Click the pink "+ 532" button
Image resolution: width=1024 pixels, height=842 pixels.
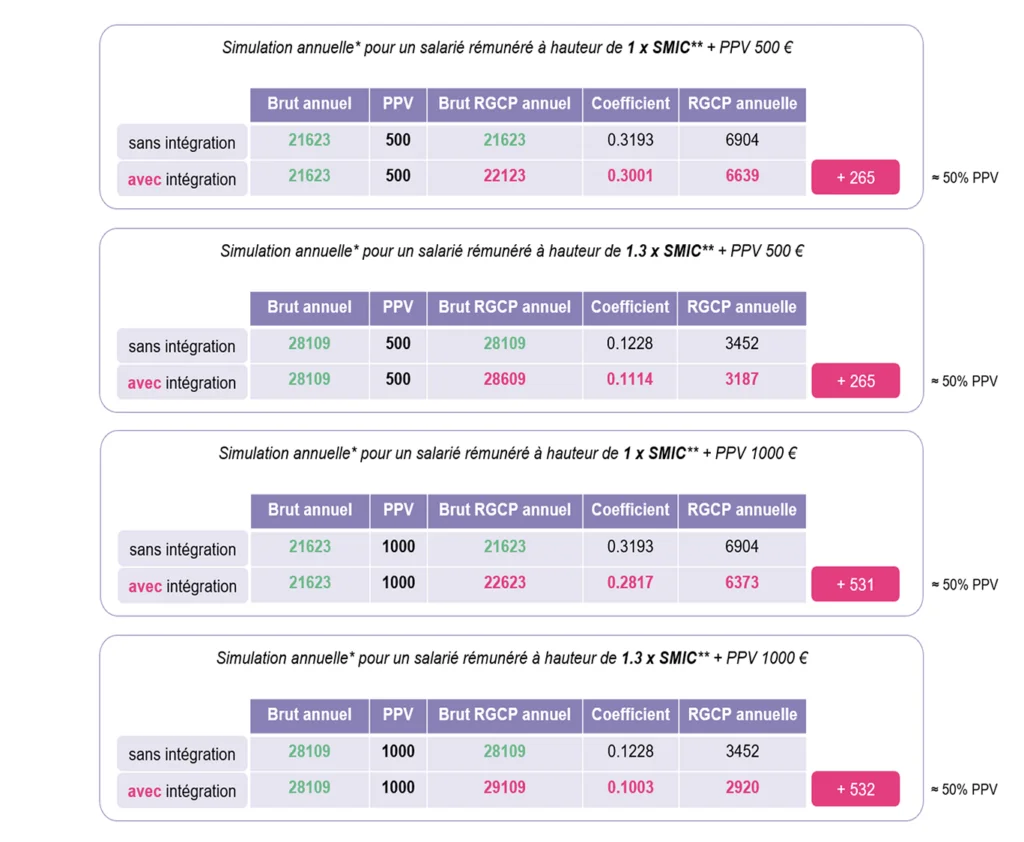855,789
